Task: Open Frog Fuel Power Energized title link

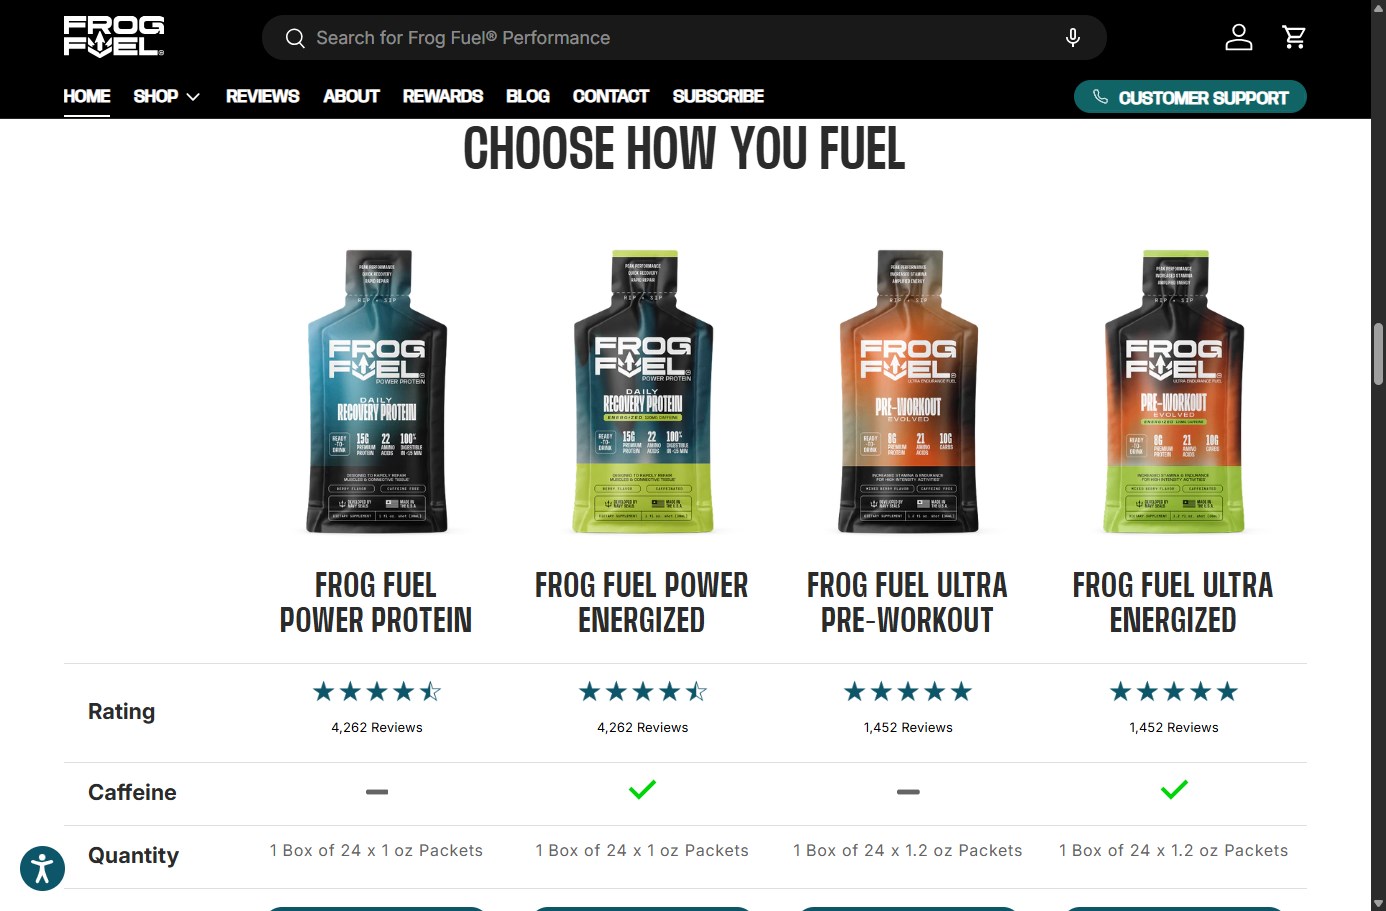Action: [x=642, y=602]
